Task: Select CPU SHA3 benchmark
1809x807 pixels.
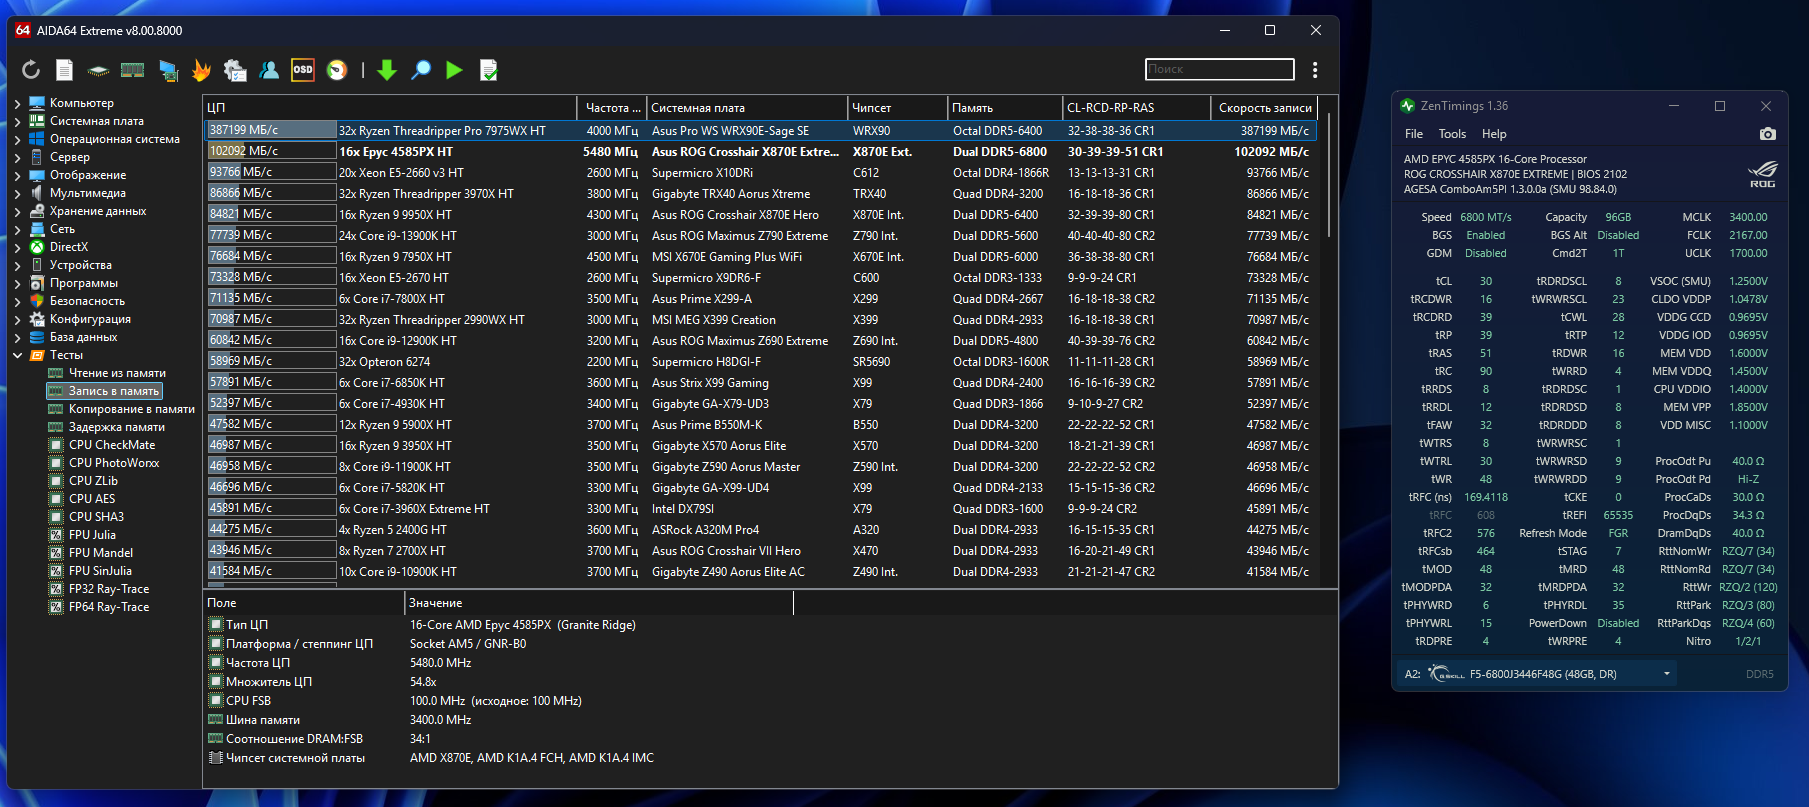Action: 96,517
